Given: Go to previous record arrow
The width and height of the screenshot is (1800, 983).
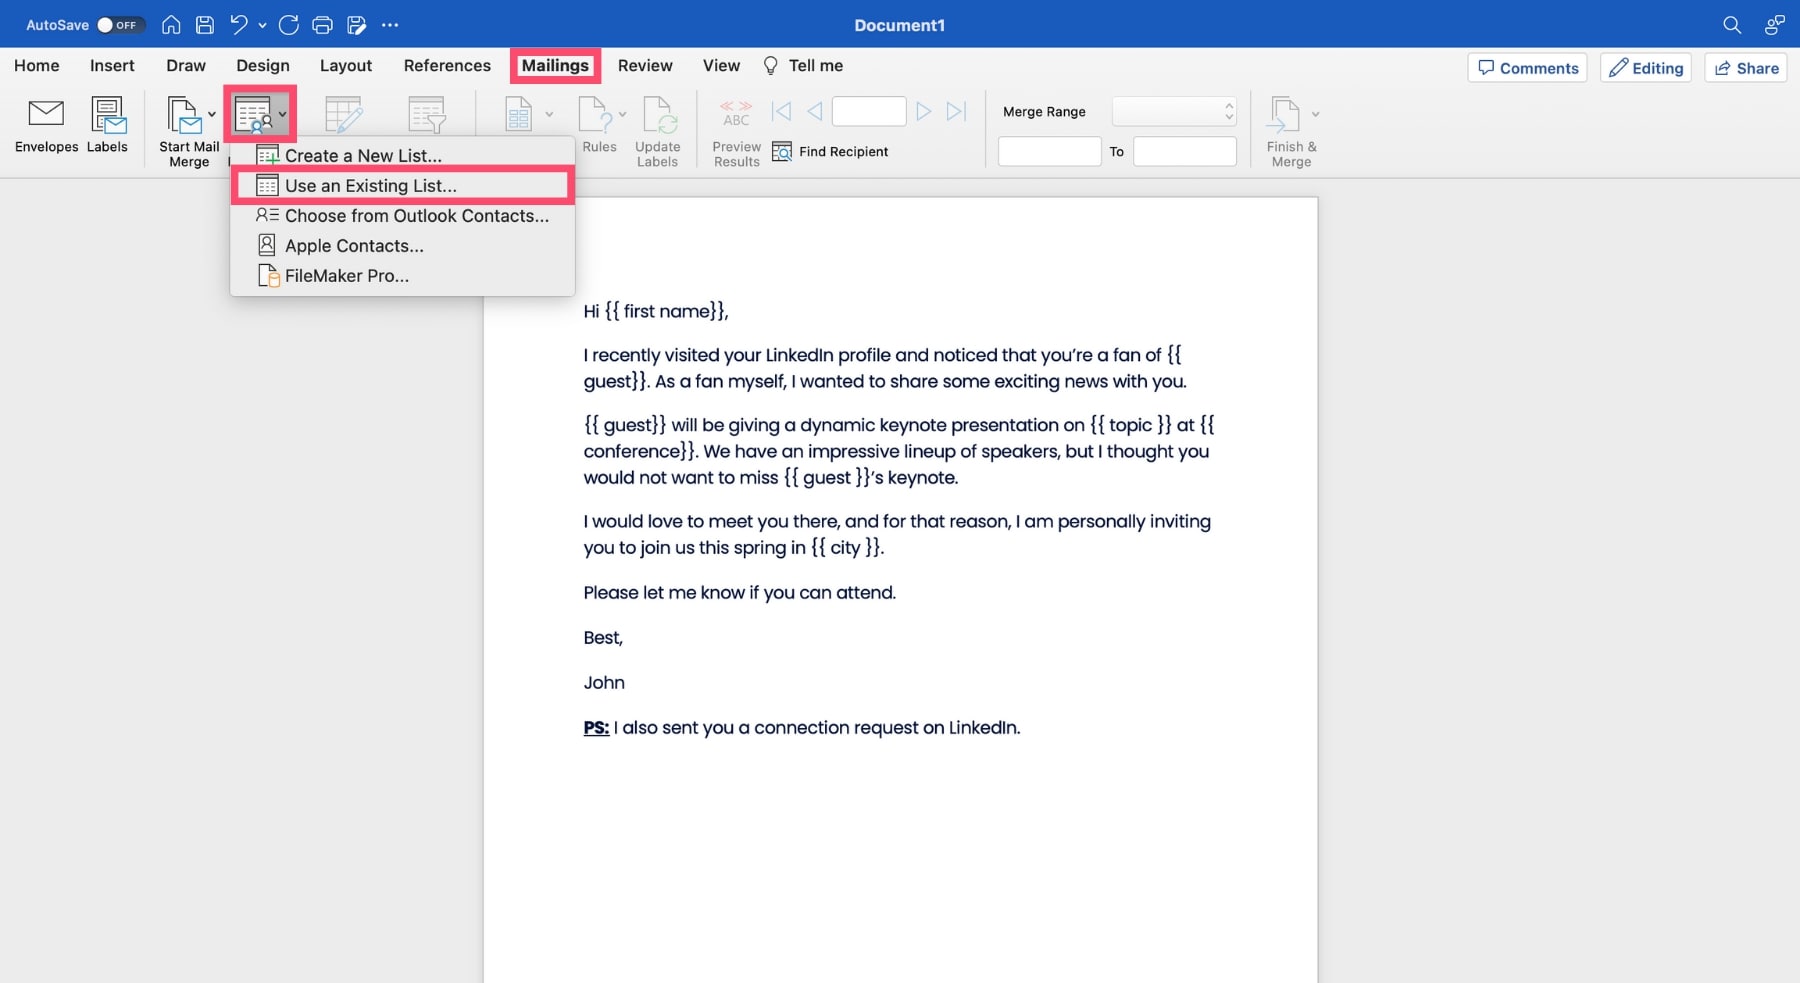Looking at the screenshot, I should point(815,111).
